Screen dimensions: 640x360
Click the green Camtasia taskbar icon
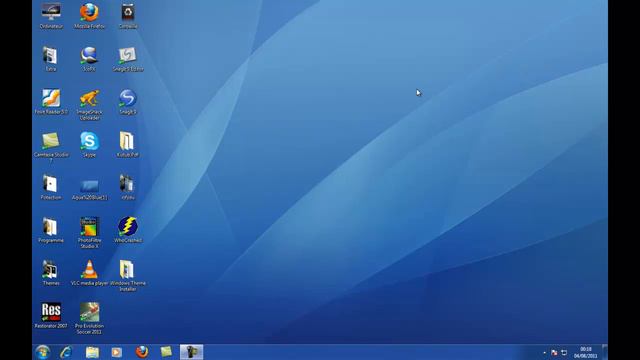[166, 352]
